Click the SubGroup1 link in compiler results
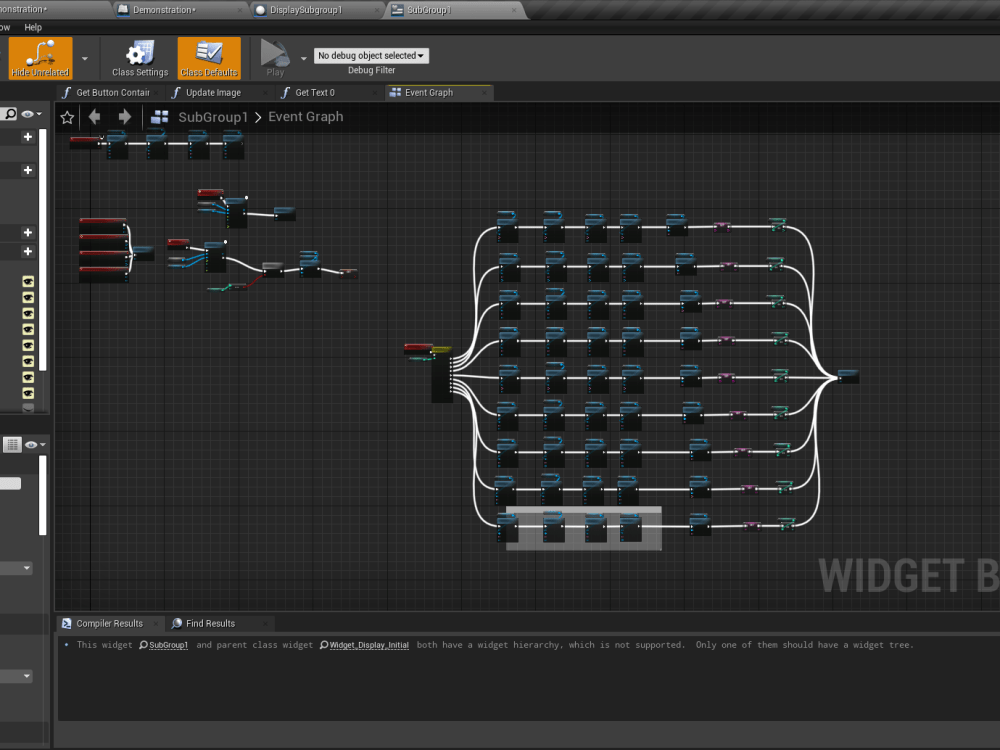Image resolution: width=1000 pixels, height=750 pixels. coord(167,645)
